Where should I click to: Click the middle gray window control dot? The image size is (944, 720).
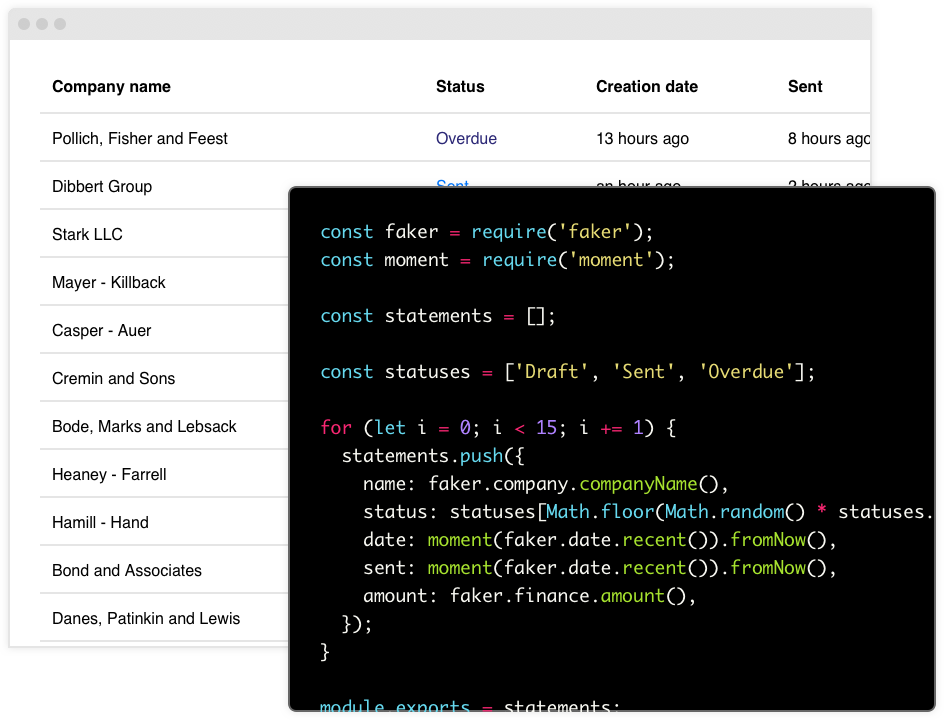pos(42,24)
